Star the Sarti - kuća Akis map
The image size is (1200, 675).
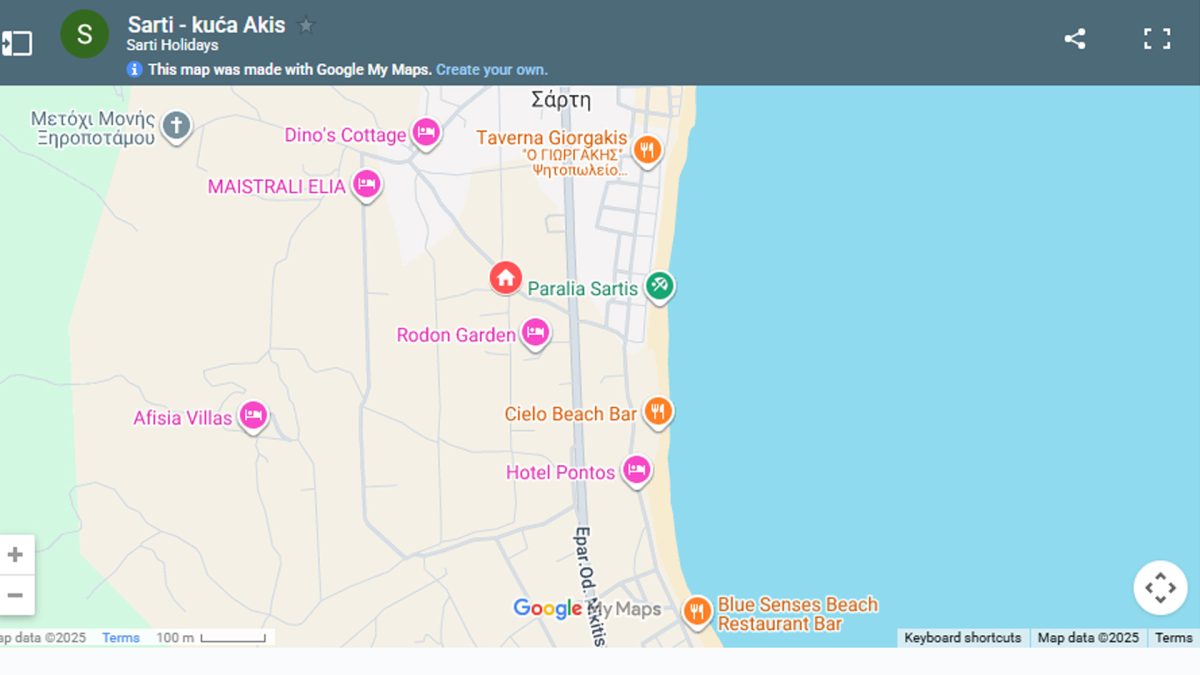pos(306,26)
